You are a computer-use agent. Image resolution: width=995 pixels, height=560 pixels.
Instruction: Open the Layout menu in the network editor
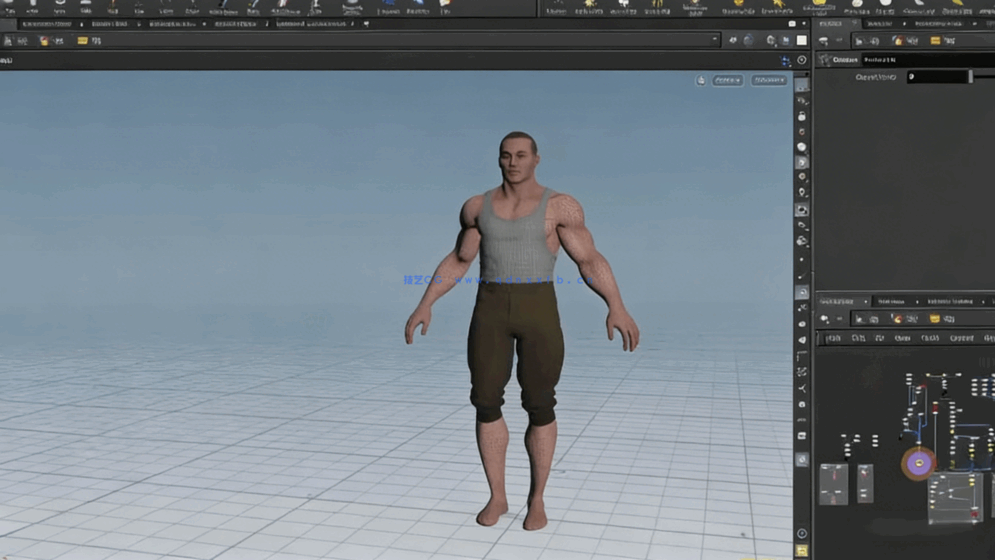coord(962,338)
